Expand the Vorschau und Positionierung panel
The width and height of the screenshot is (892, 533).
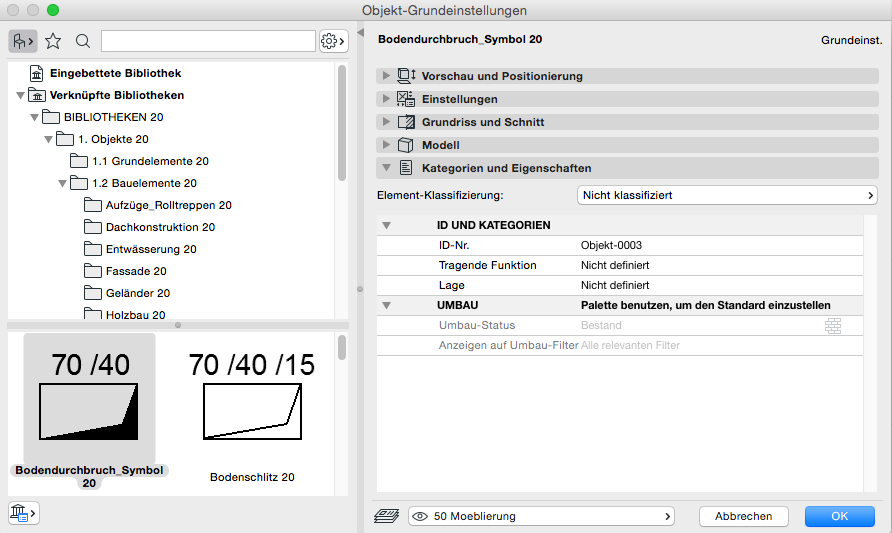(385, 76)
